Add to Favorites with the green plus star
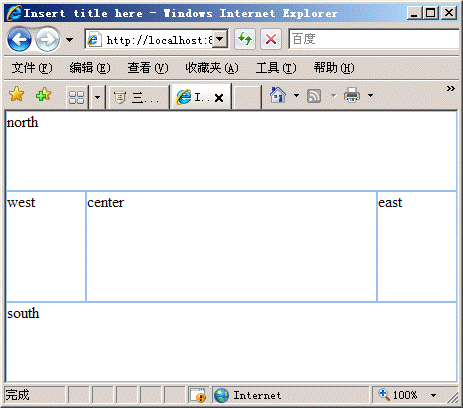 click(x=43, y=95)
